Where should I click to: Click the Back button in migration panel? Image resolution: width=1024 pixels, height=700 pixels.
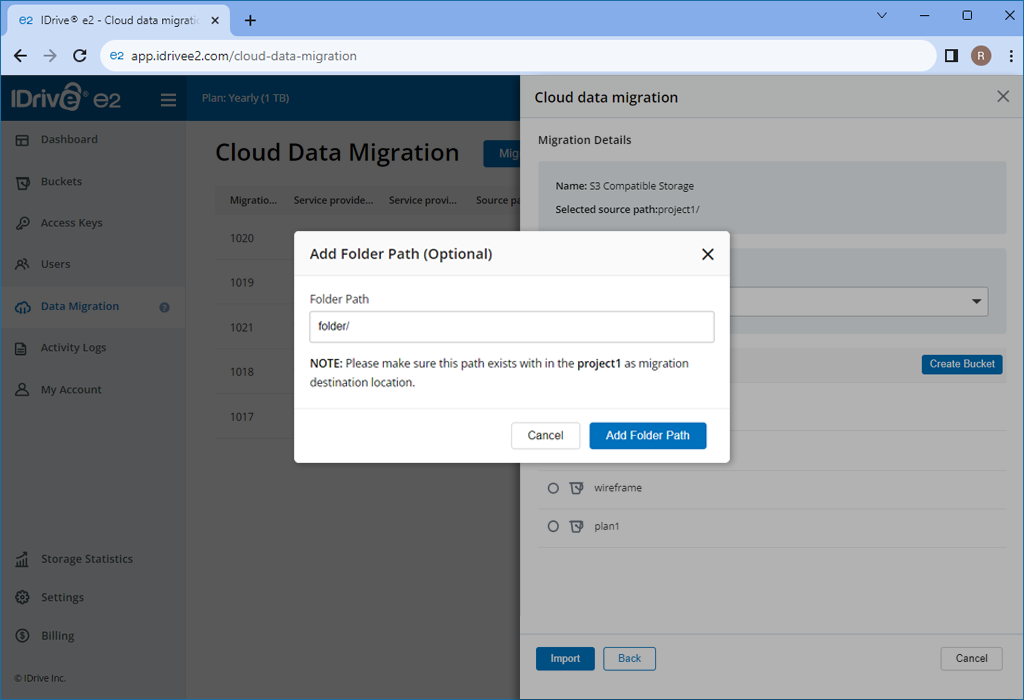click(630, 658)
